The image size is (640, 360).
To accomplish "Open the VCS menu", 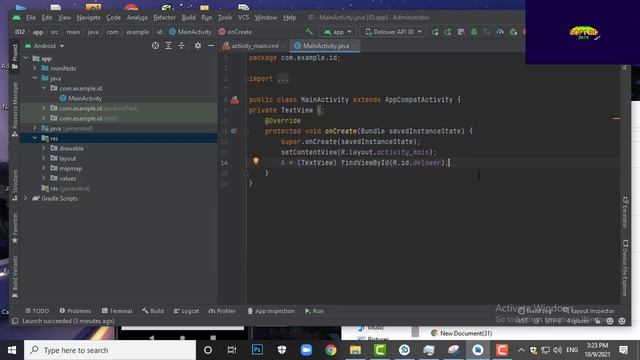I will [x=243, y=18].
